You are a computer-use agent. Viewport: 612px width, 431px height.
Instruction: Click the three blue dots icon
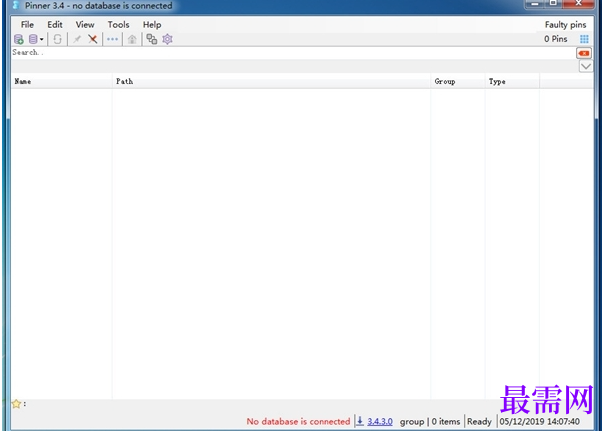[112, 39]
